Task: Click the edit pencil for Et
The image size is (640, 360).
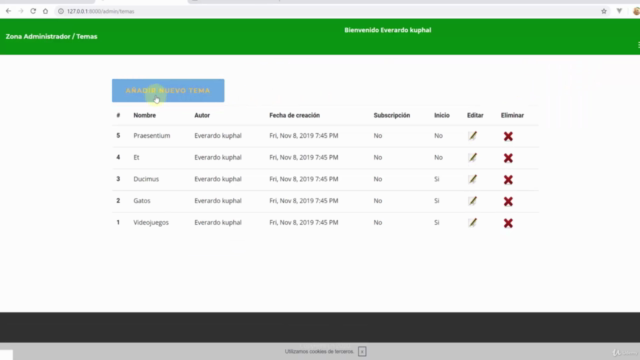Action: (473, 158)
